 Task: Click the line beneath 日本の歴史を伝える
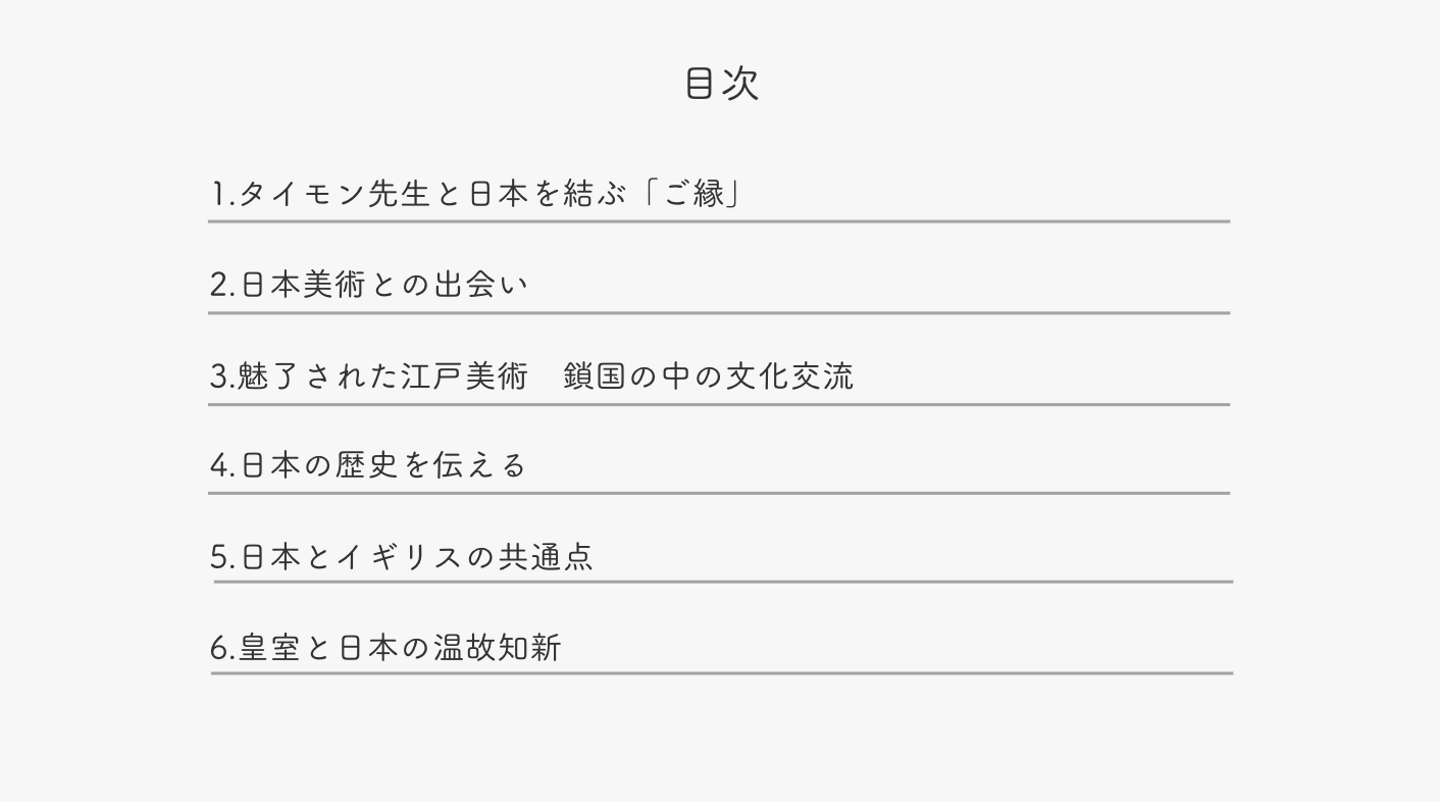point(719,493)
